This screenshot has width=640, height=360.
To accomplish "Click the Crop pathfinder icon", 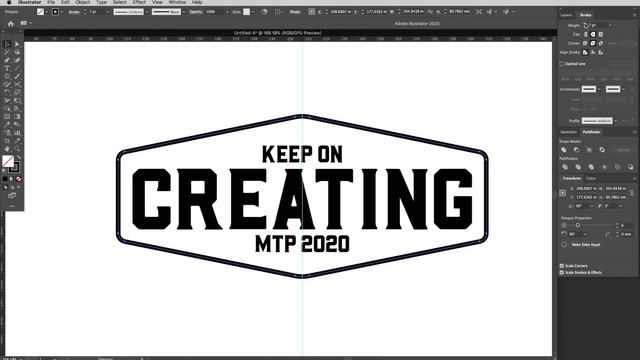I will click(604, 167).
